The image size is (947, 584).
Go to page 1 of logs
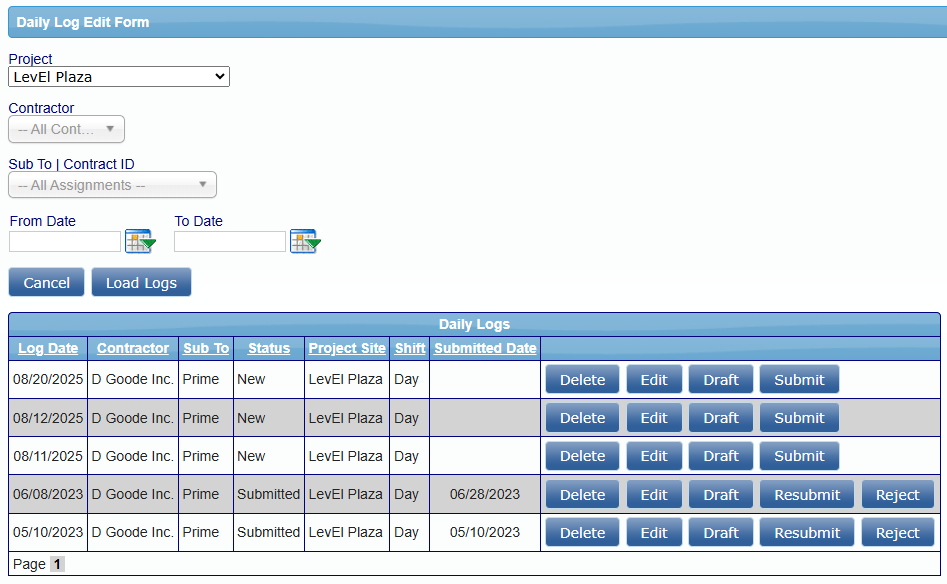tap(57, 564)
